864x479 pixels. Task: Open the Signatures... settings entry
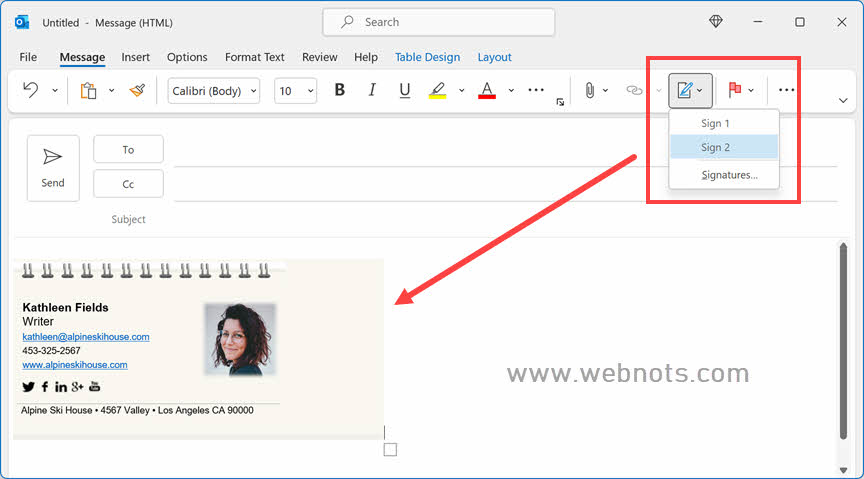tap(723, 175)
